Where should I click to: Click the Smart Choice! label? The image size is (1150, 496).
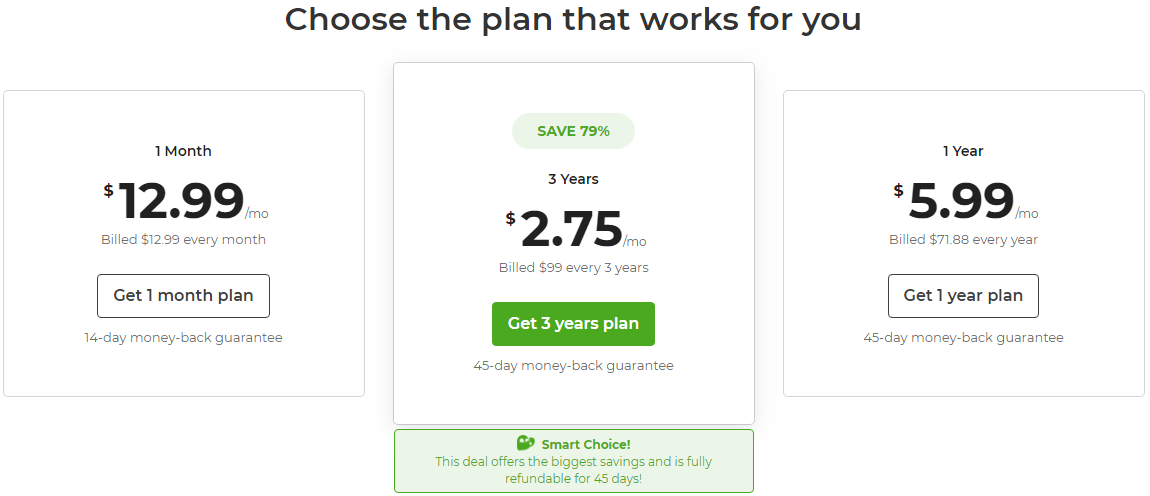coord(586,445)
